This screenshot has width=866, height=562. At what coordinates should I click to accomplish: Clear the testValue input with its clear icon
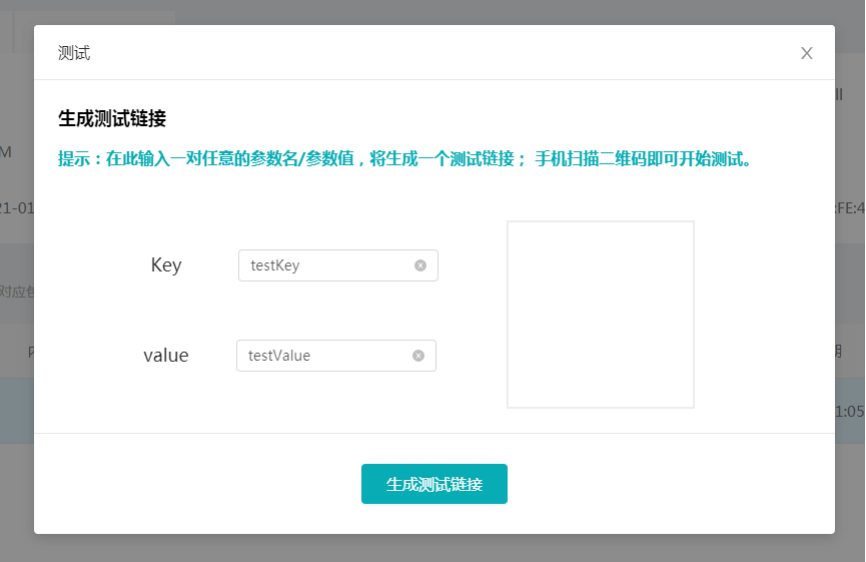point(419,356)
